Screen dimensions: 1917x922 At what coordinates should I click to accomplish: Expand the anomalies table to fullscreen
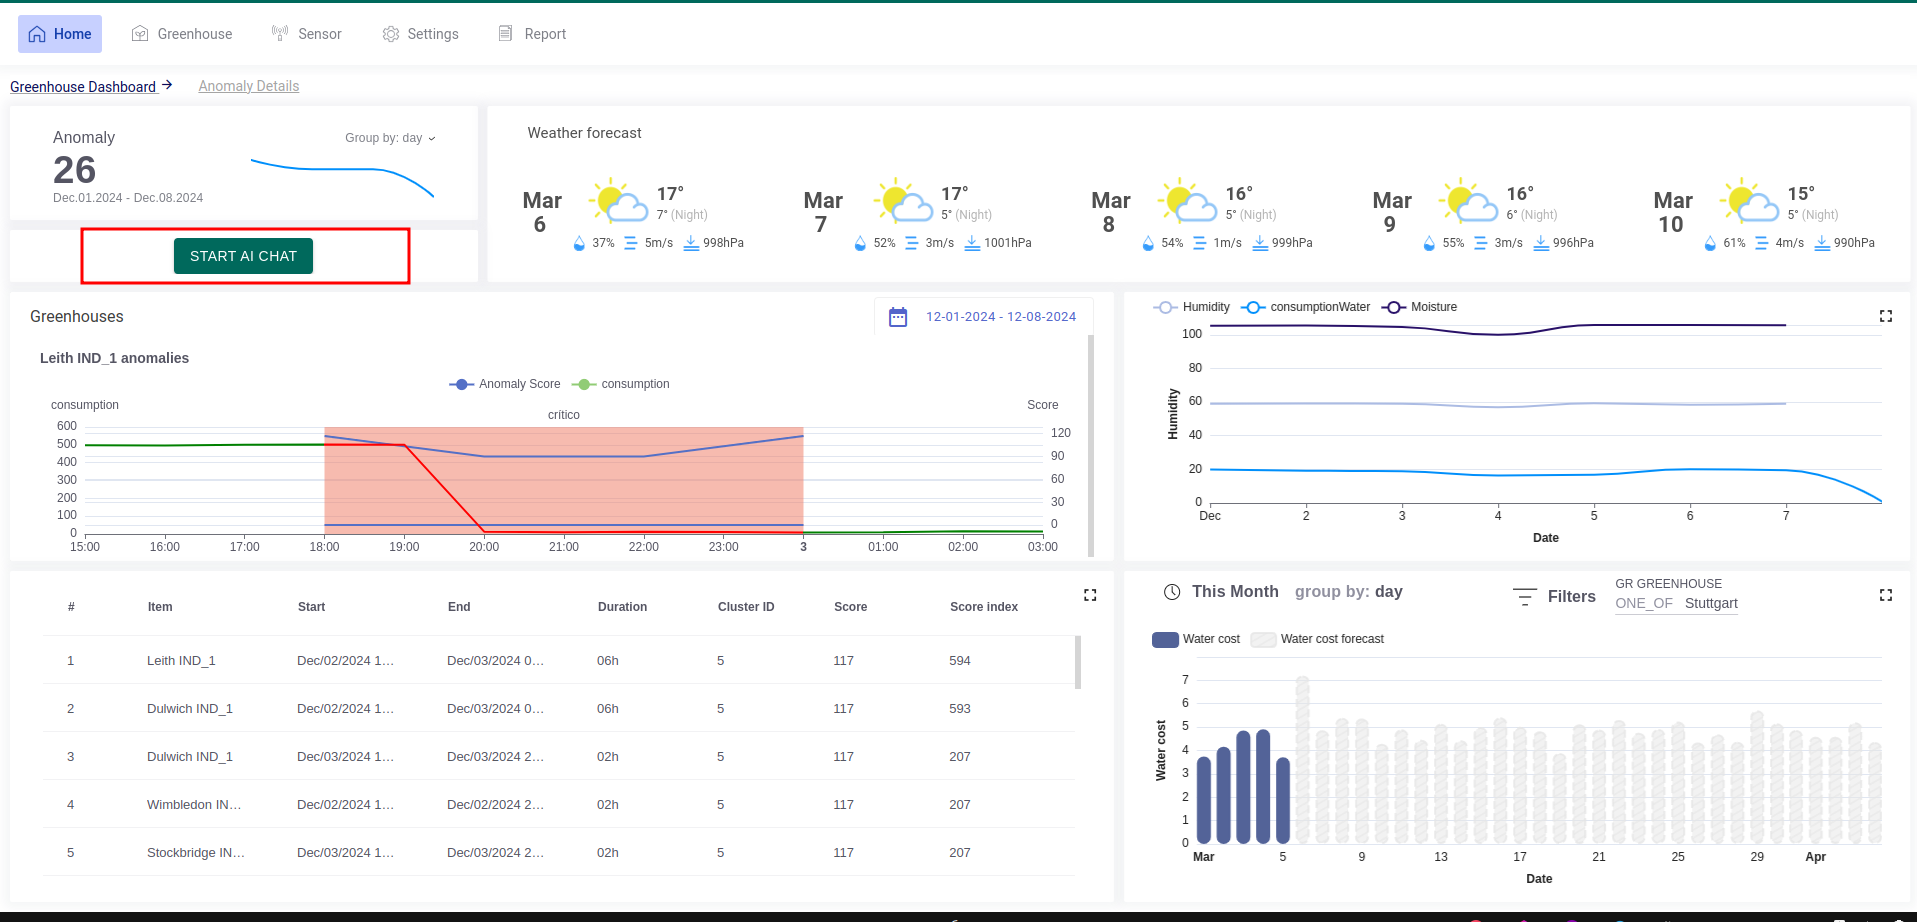pos(1090,595)
